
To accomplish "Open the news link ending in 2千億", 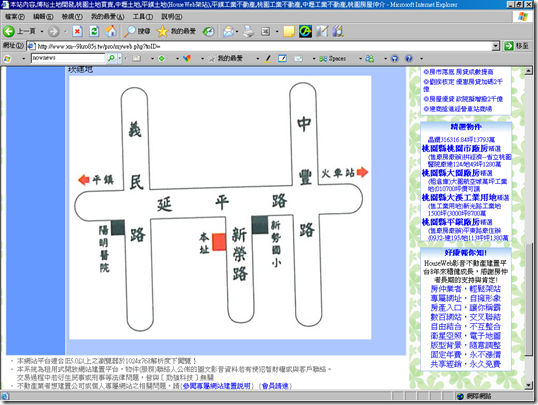I will point(463,99).
